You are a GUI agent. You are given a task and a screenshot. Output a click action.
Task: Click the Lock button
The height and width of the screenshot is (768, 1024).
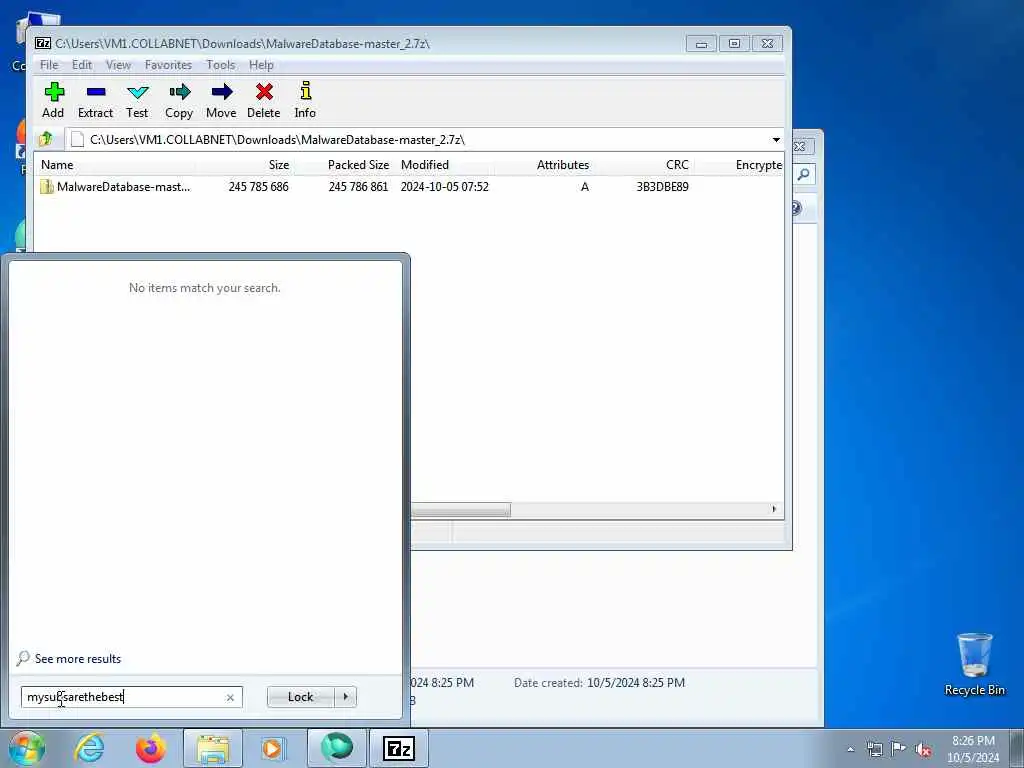point(300,697)
